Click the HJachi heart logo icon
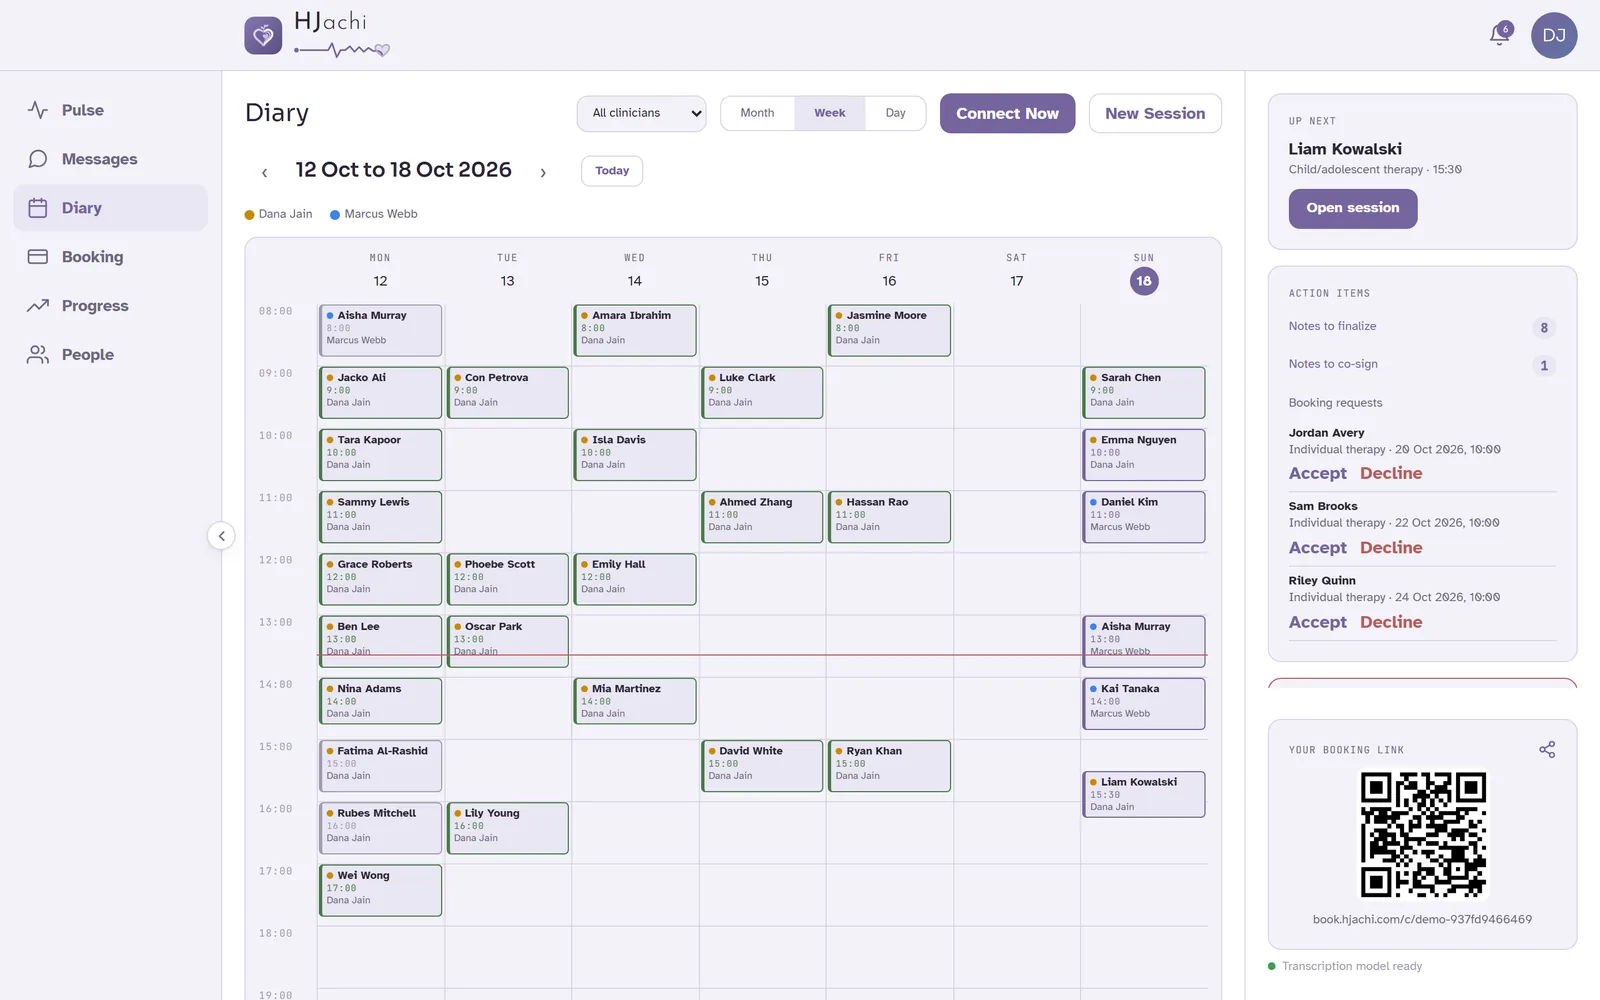Screen dimensions: 1600x1000 coord(263,35)
